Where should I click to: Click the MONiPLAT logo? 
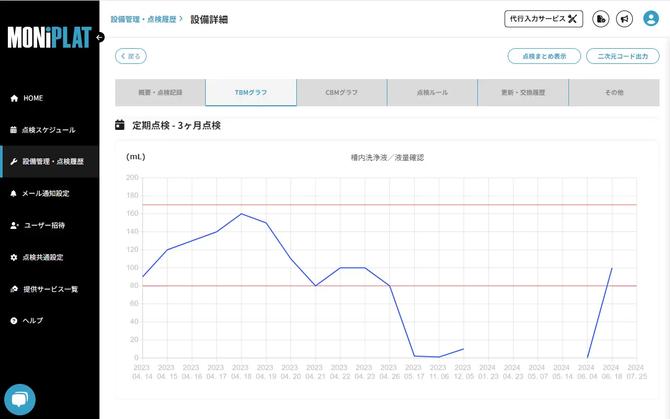coord(49,38)
